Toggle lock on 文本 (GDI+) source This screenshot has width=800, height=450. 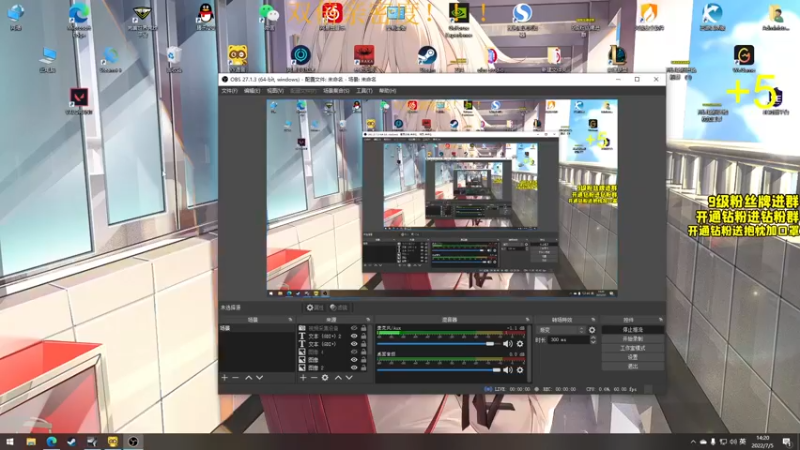[x=363, y=344]
